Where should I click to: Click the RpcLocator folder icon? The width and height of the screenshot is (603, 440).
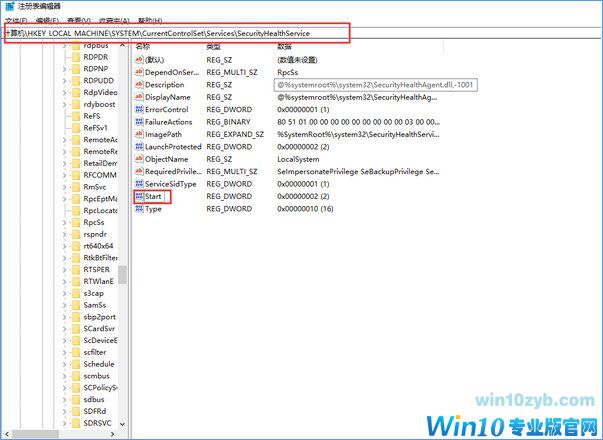[76, 210]
